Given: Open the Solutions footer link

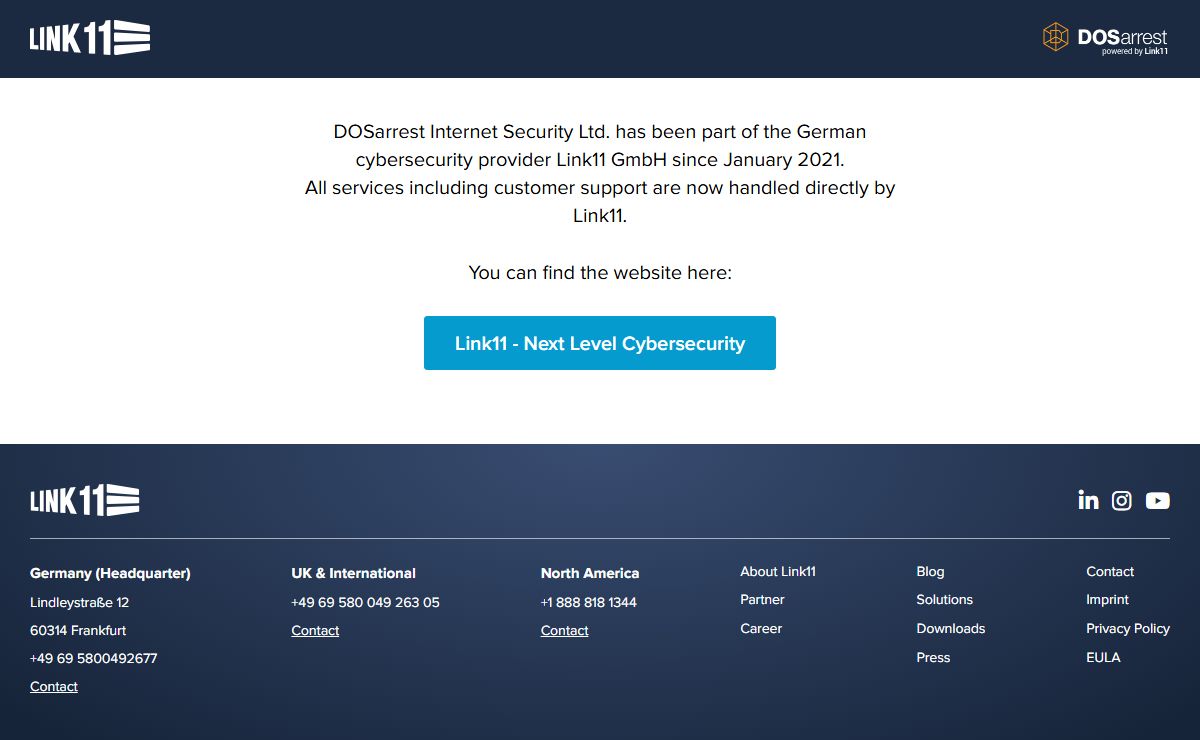Looking at the screenshot, I should click(x=945, y=599).
